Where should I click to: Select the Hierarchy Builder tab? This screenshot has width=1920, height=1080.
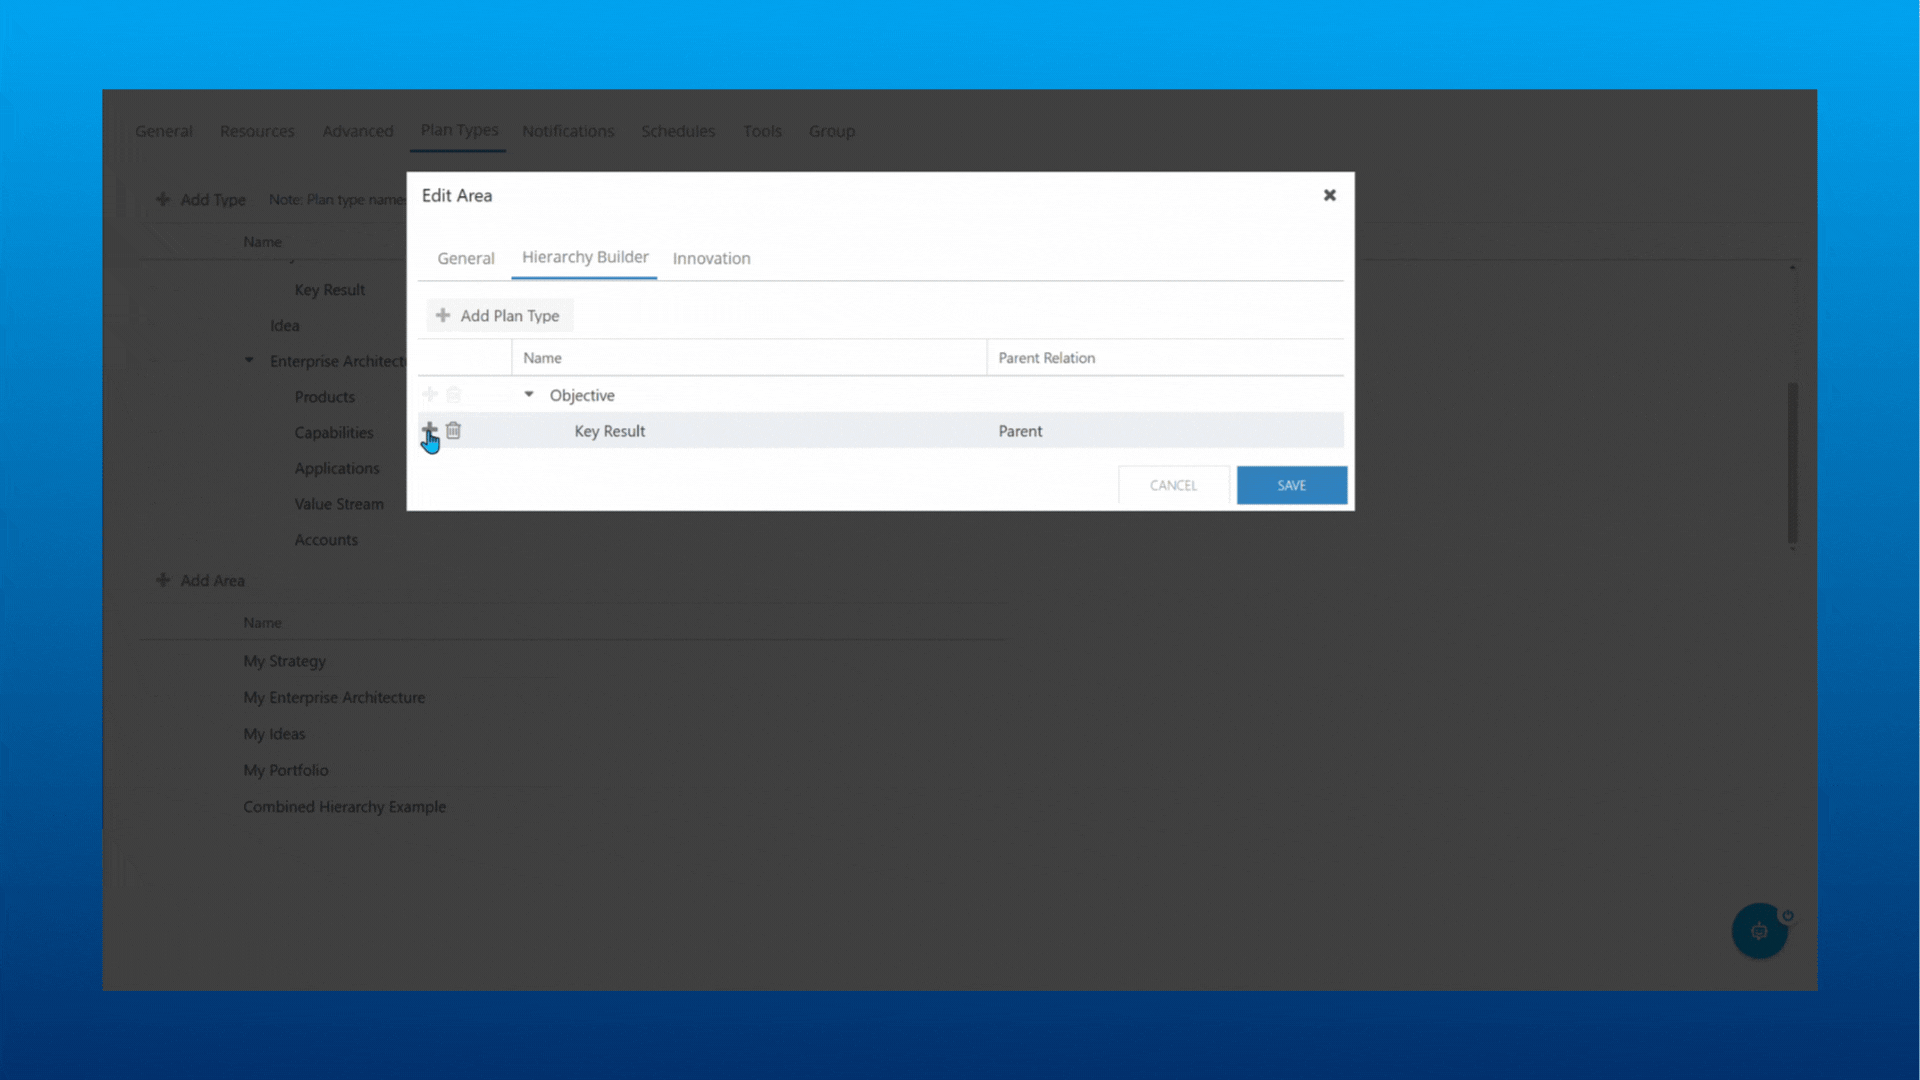coord(585,257)
